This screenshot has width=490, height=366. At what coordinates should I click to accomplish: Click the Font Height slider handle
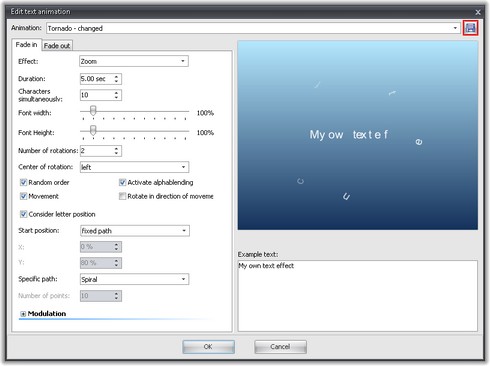pyautogui.click(x=93, y=130)
